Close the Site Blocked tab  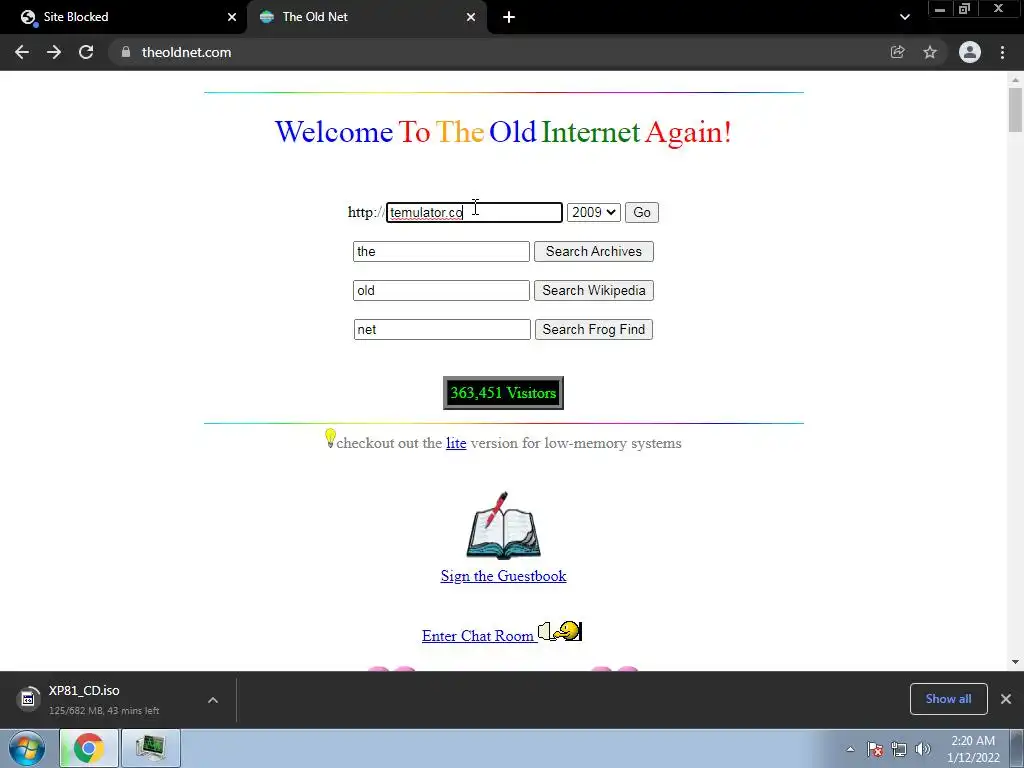(232, 17)
